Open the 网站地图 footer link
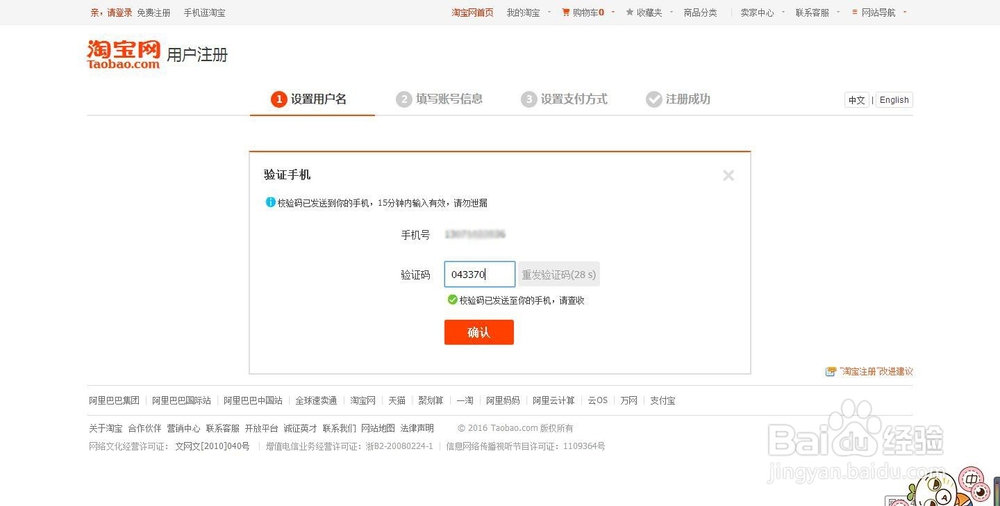The height and width of the screenshot is (506, 1000). 378,428
